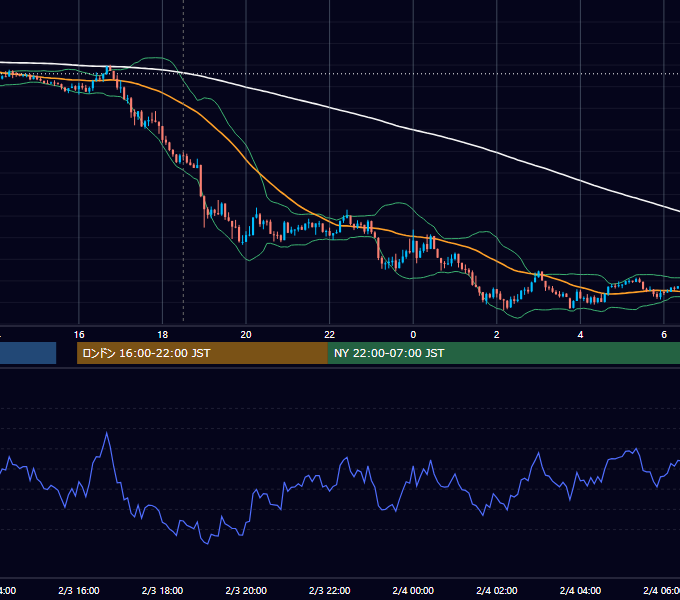The width and height of the screenshot is (680, 600).
Task: Click the blue session bar left of ロンドン
Action: (28, 353)
